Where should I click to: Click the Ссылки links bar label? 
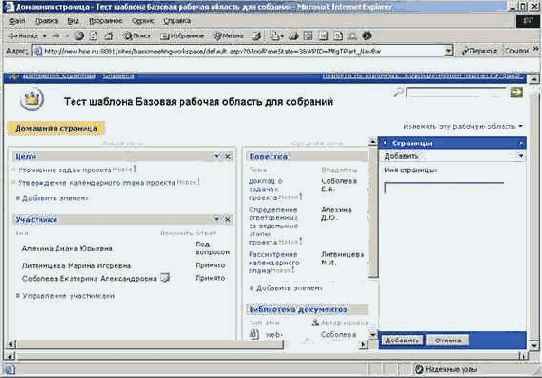(517, 51)
